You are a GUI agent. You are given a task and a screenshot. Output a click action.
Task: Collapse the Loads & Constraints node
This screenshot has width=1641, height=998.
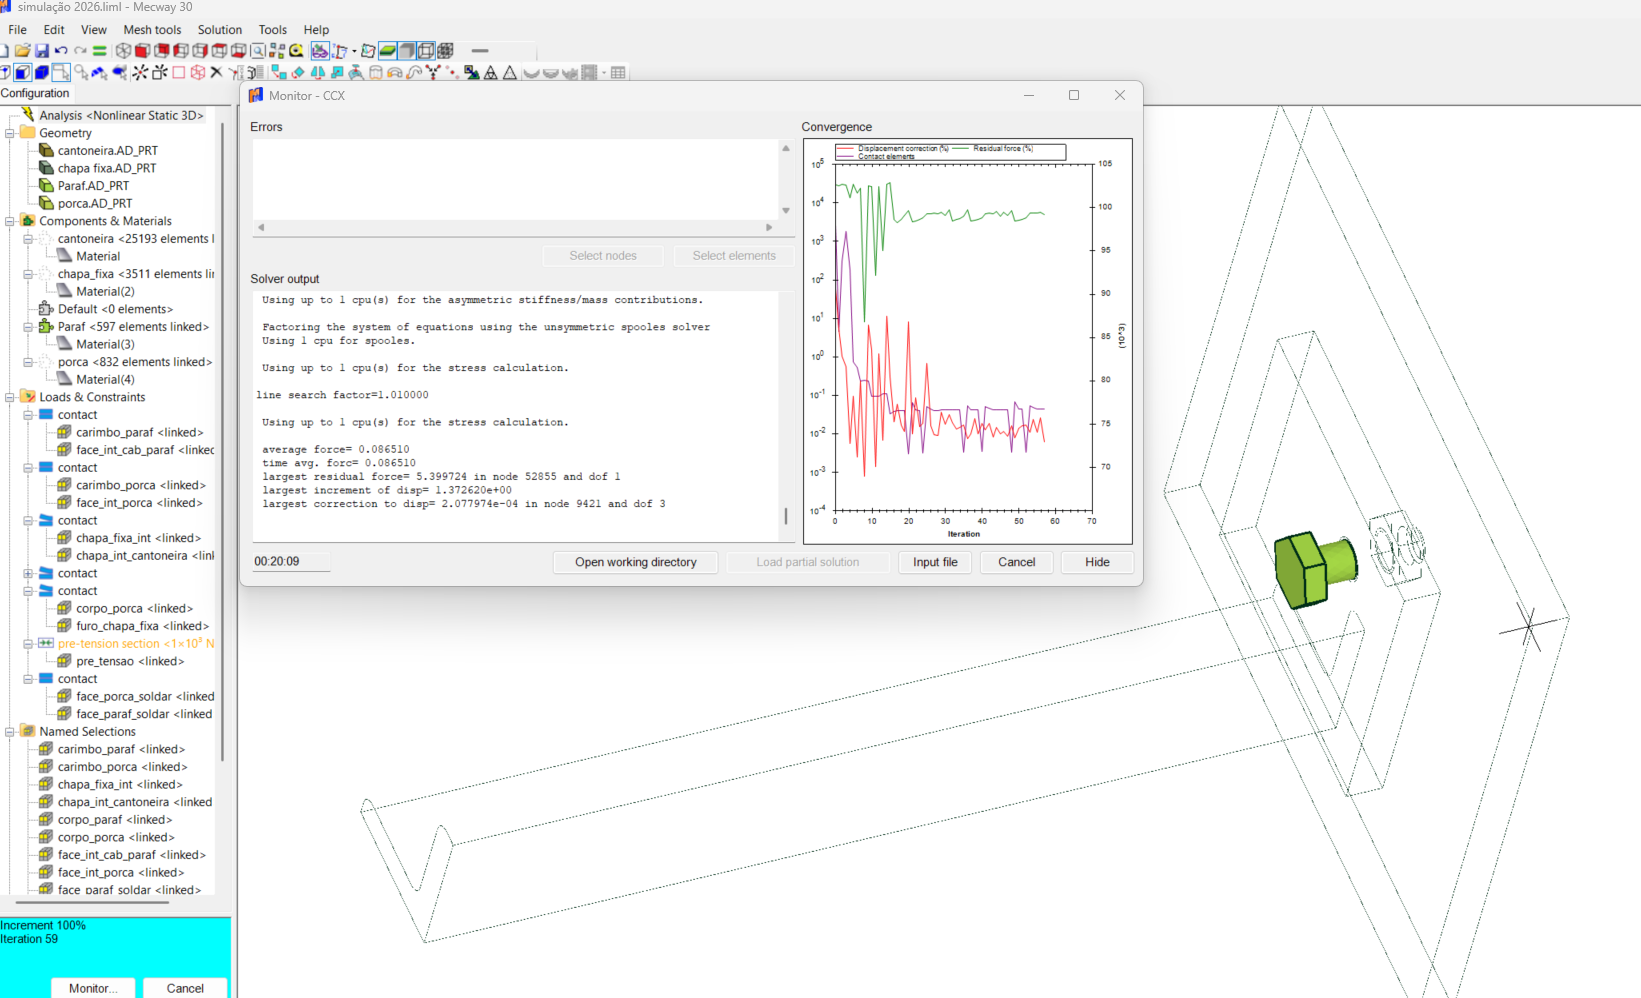10,397
